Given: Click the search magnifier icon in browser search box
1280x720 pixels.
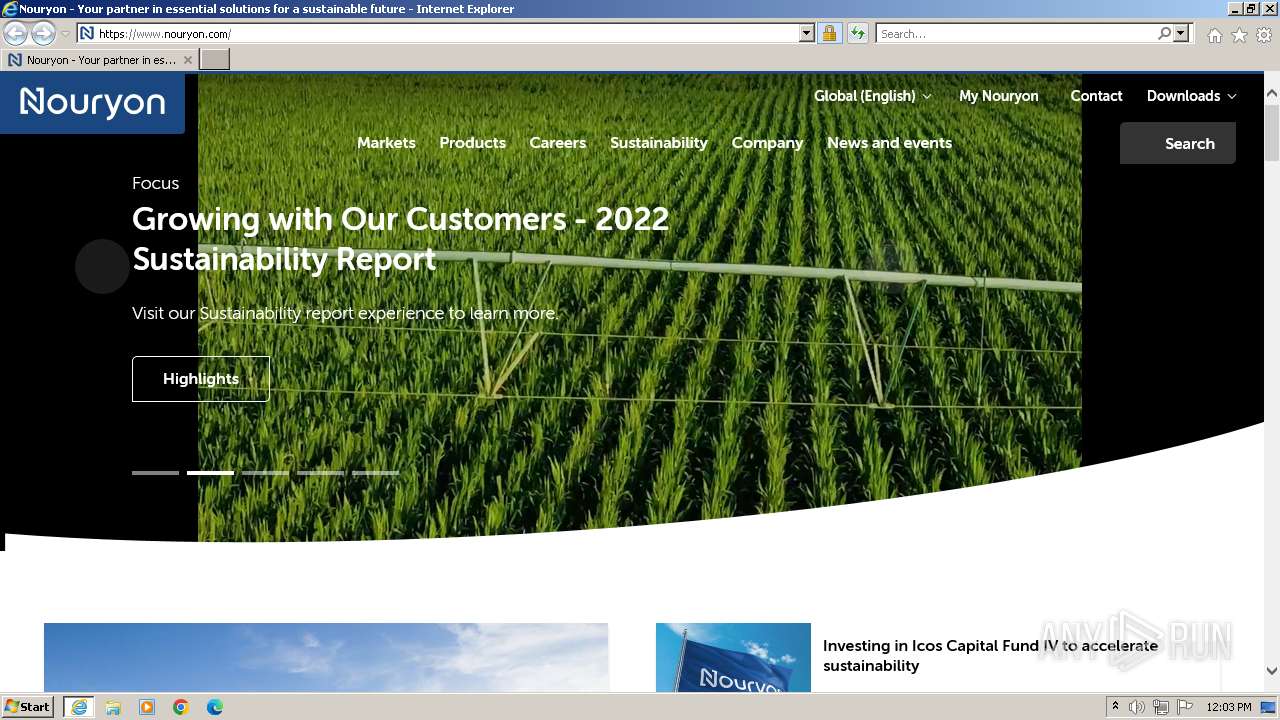Looking at the screenshot, I should (x=1164, y=33).
